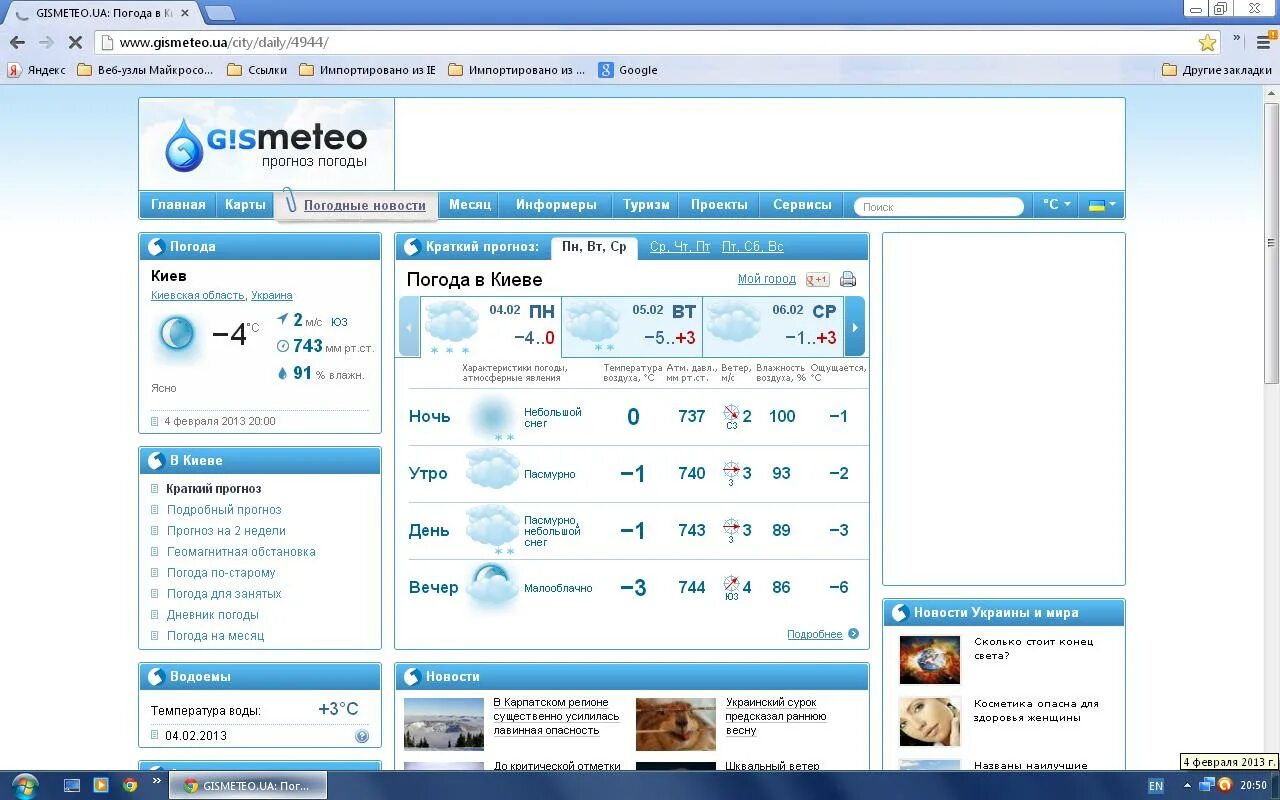Screen dimensions: 1280x800
Task: Open Украинский сурок news thumbnail
Action: 676,724
